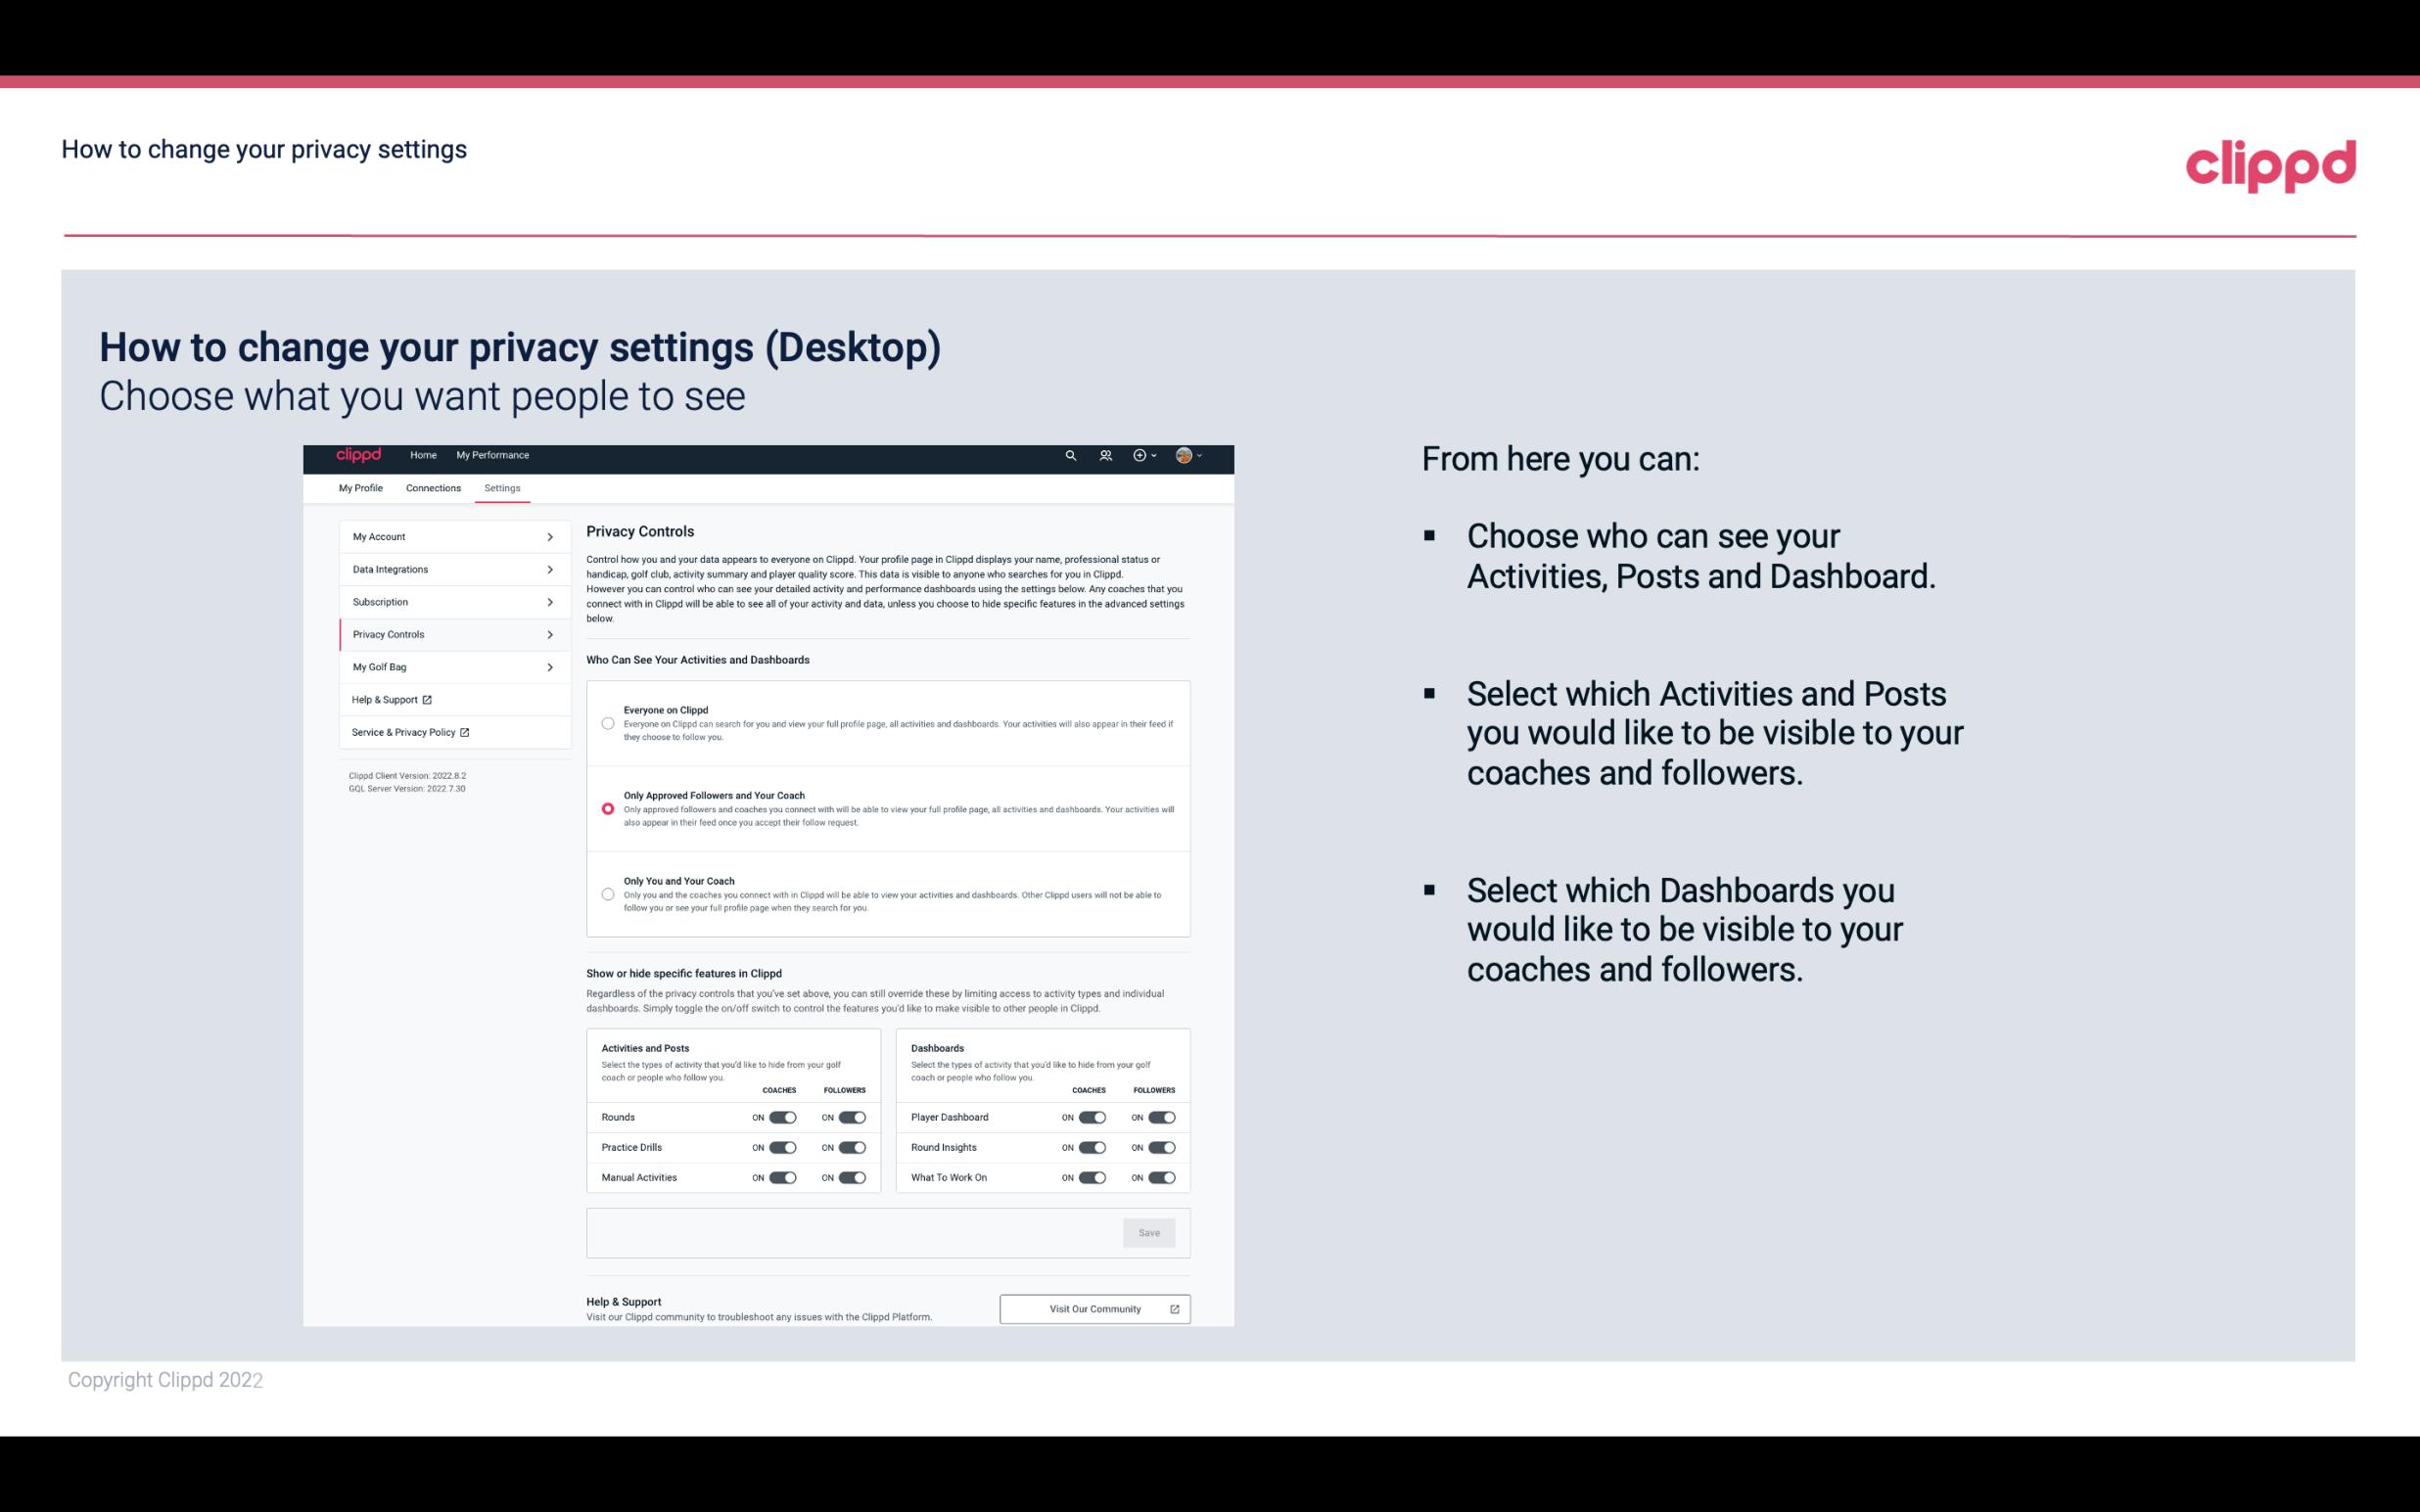Select the Everyone on Clippd radio button
The image size is (2420, 1512).
[605, 723]
